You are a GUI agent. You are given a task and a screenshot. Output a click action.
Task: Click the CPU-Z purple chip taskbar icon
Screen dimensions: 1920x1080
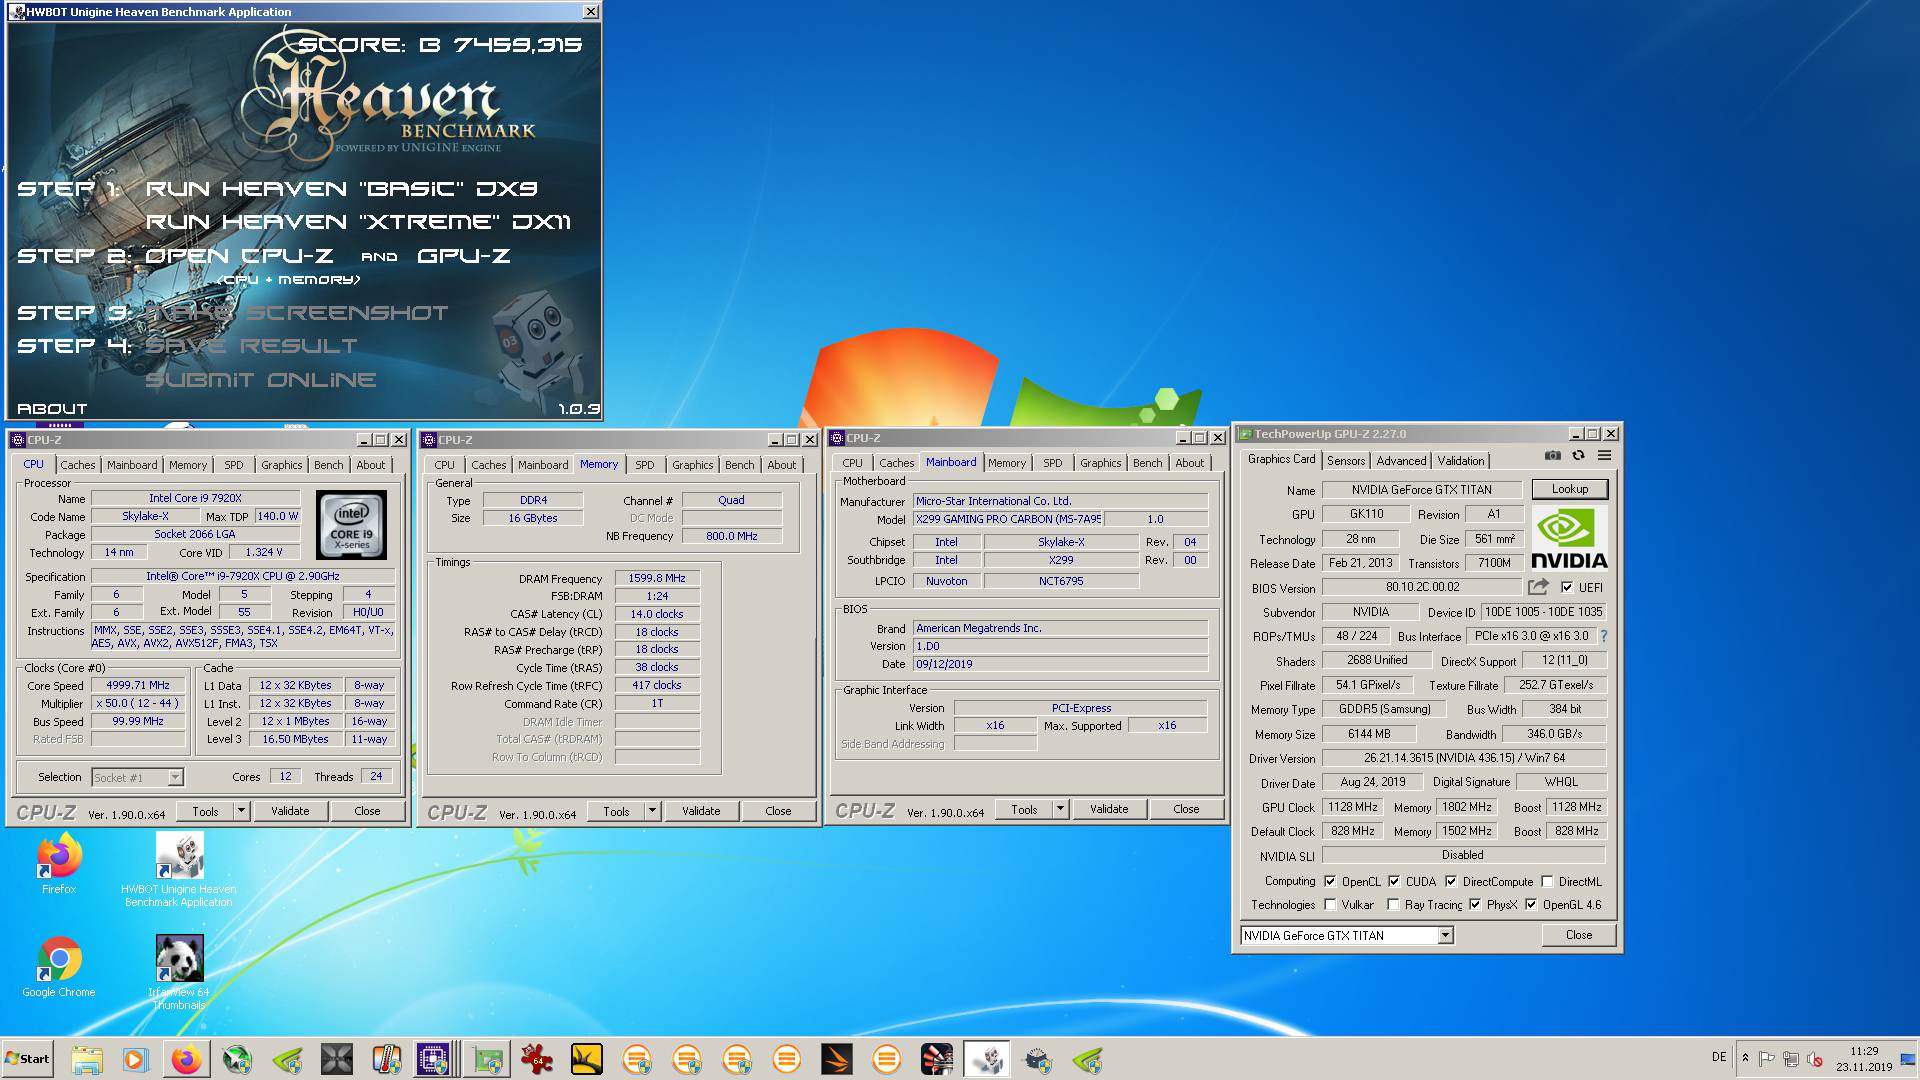point(433,1059)
